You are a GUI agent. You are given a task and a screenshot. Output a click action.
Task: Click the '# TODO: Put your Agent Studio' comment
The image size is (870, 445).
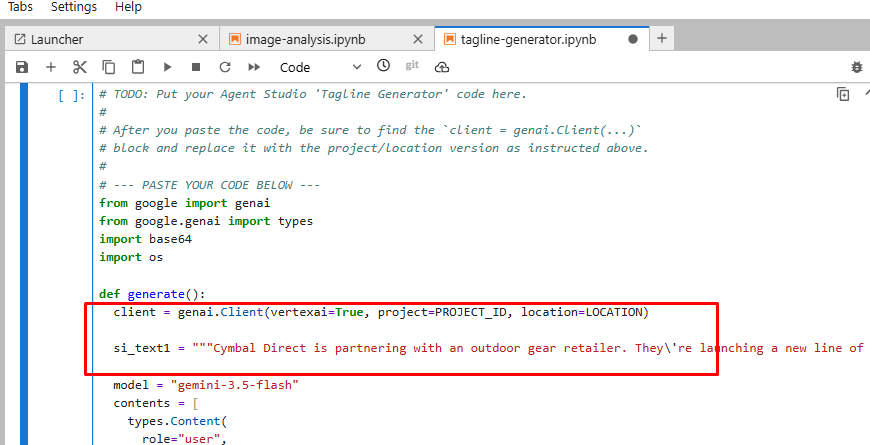pos(313,94)
